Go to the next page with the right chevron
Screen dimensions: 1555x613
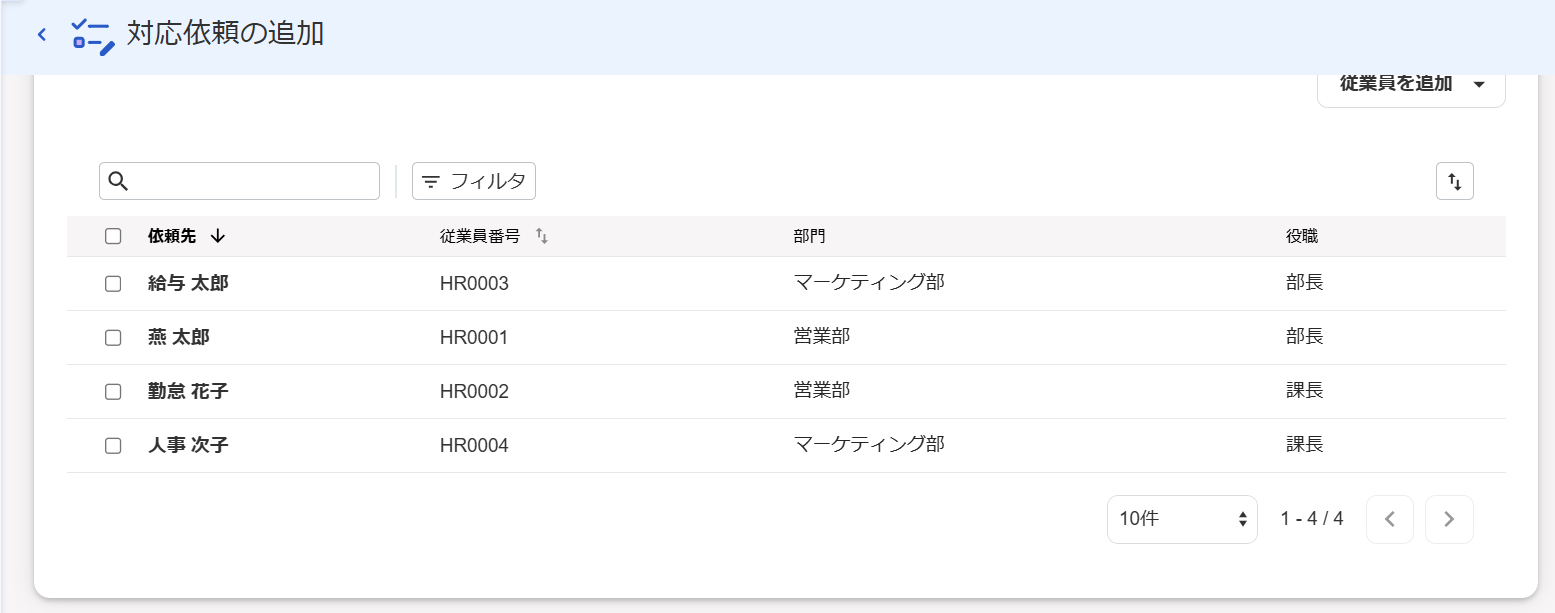pos(1449,519)
